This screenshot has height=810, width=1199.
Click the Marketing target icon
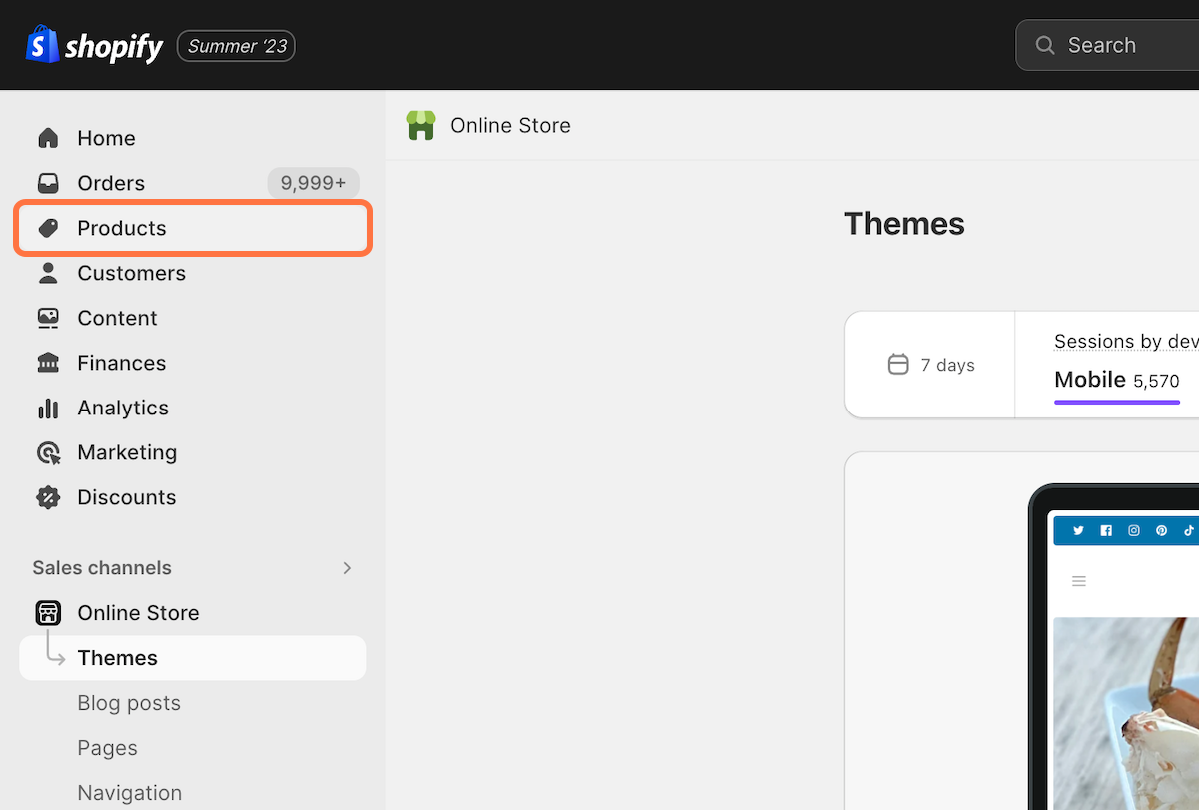(x=48, y=453)
